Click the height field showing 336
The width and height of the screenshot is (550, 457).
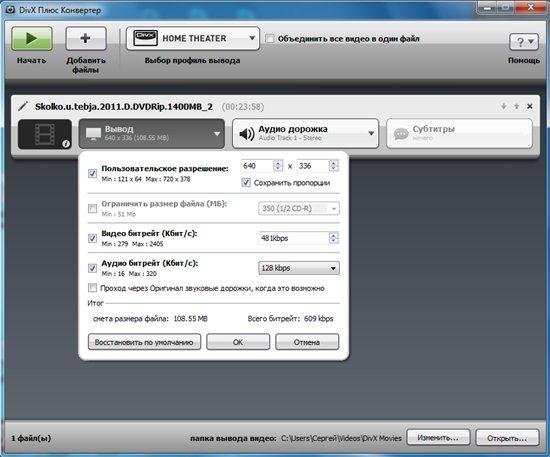tap(313, 166)
